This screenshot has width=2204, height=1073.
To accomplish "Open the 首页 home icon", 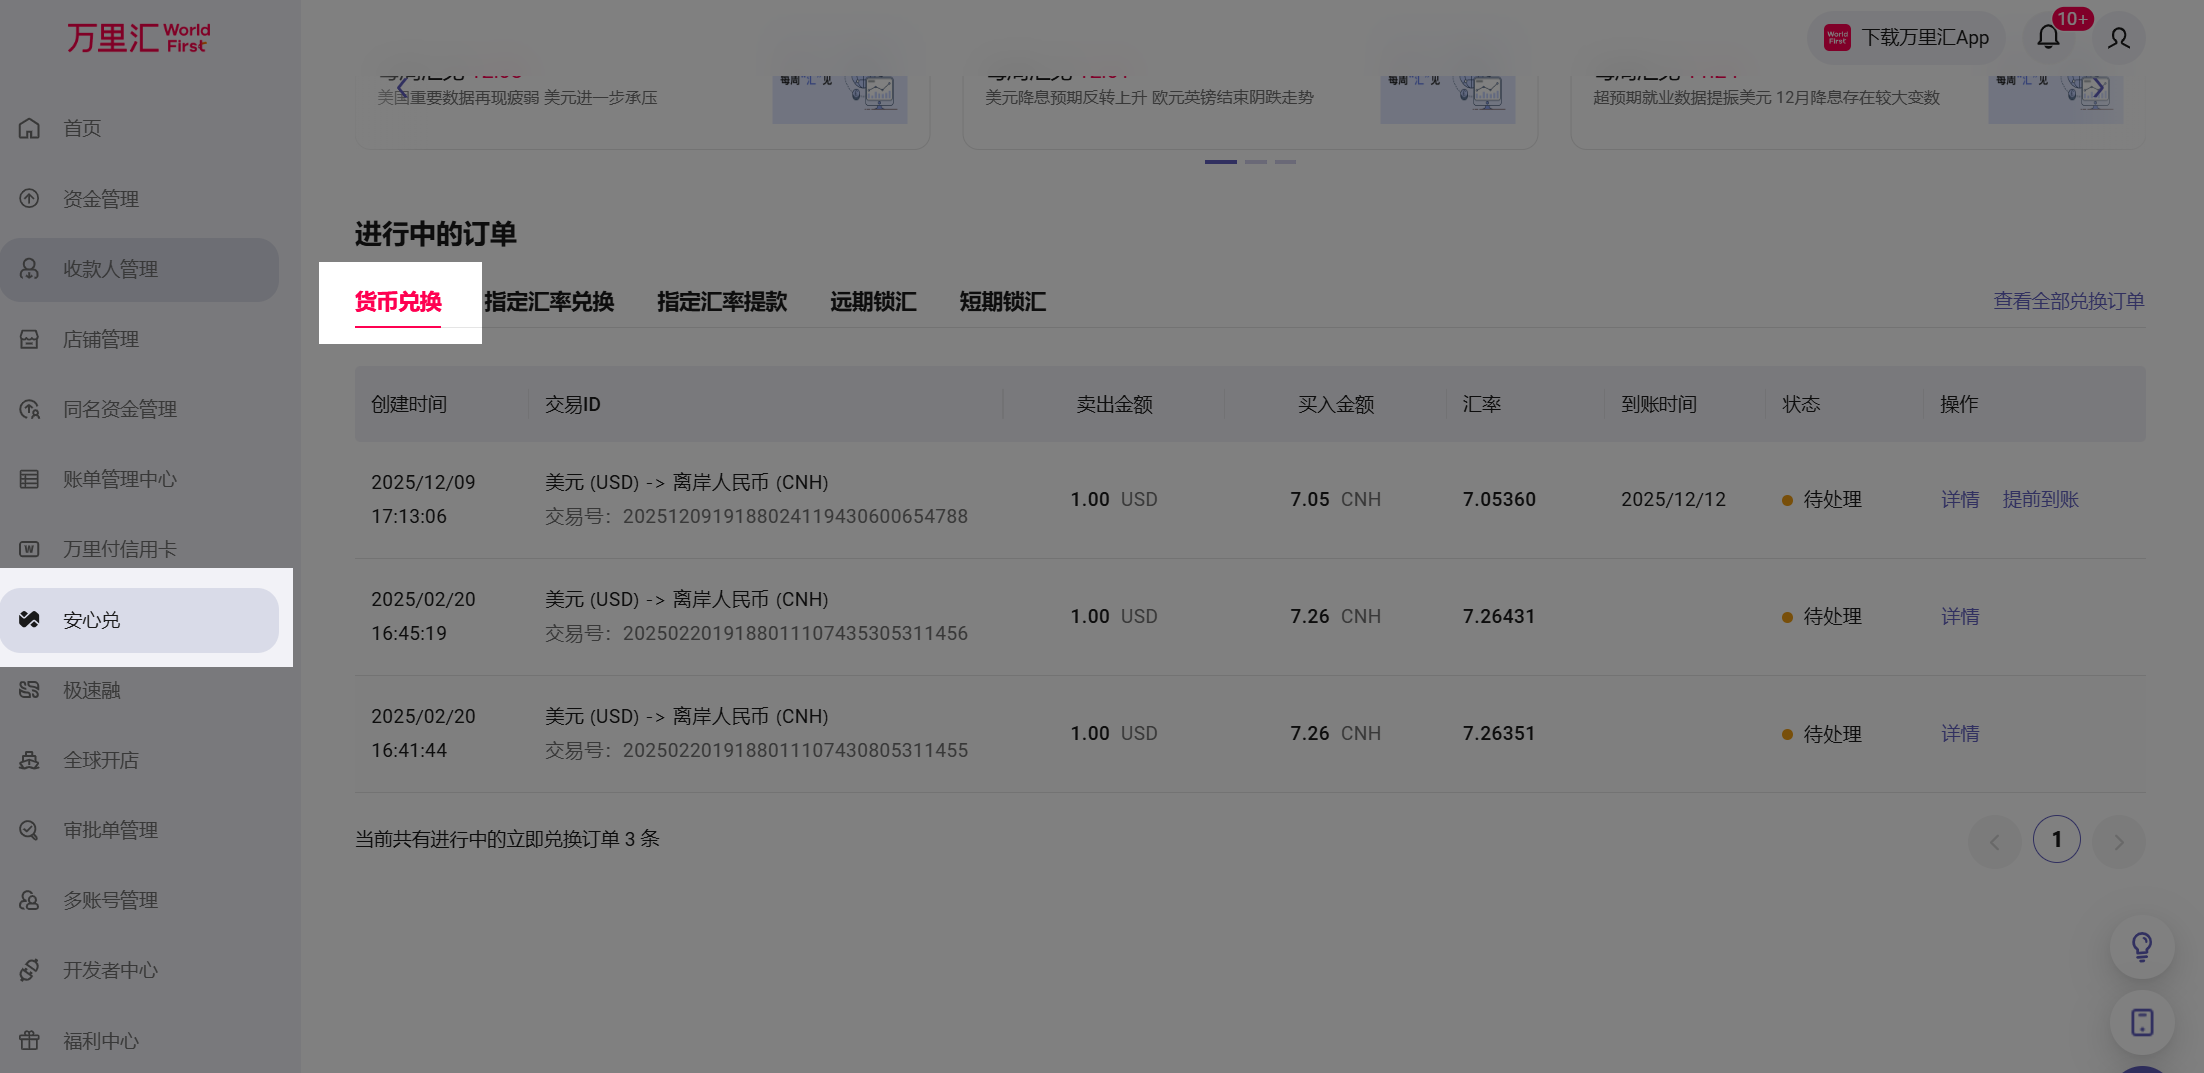I will 30,128.
